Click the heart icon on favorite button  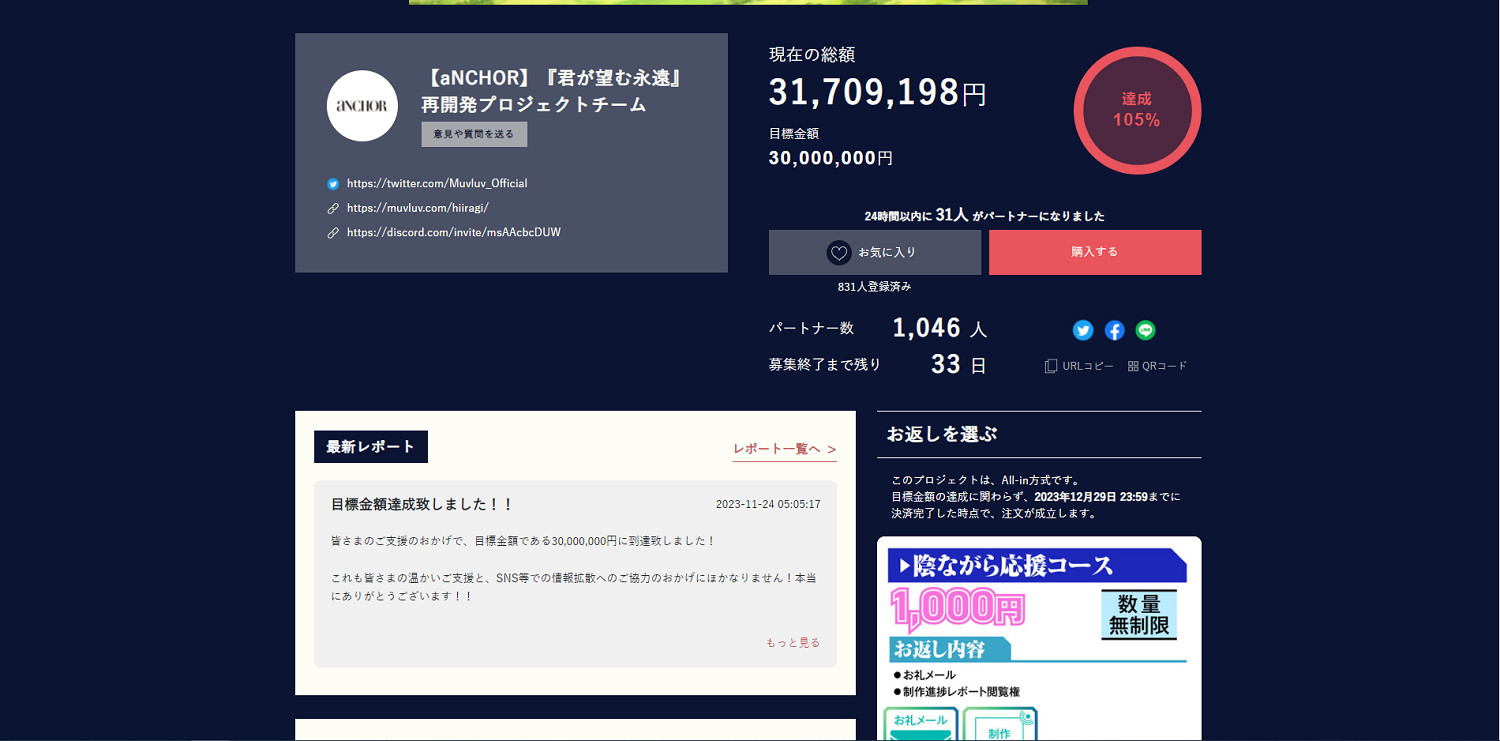838,253
